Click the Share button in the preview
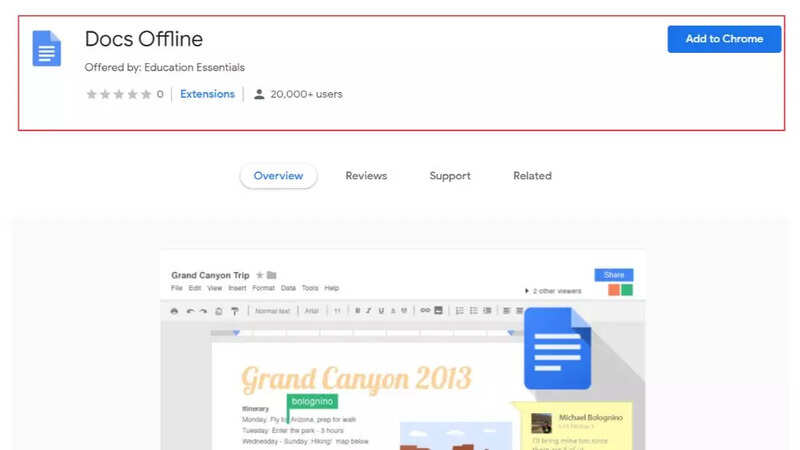The height and width of the screenshot is (450, 800). point(614,275)
